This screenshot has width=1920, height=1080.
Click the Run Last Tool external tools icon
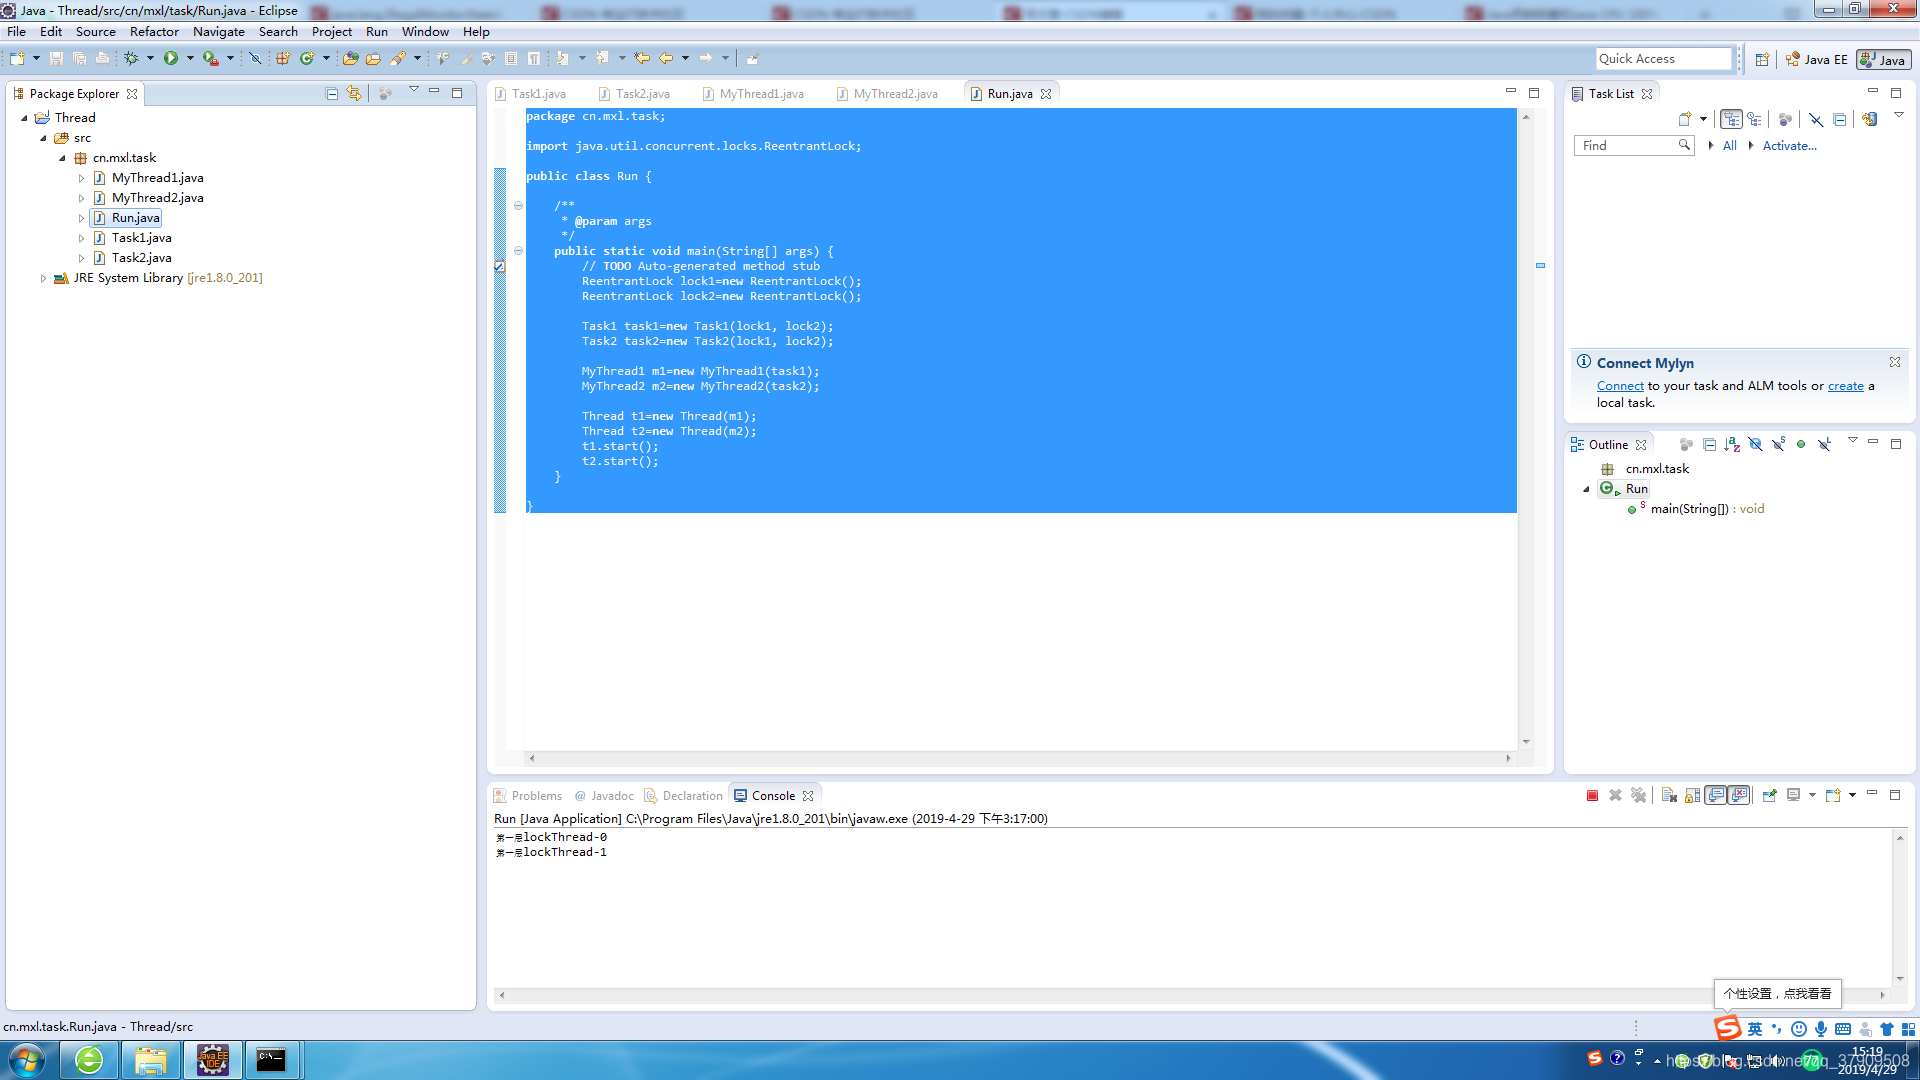[211, 59]
